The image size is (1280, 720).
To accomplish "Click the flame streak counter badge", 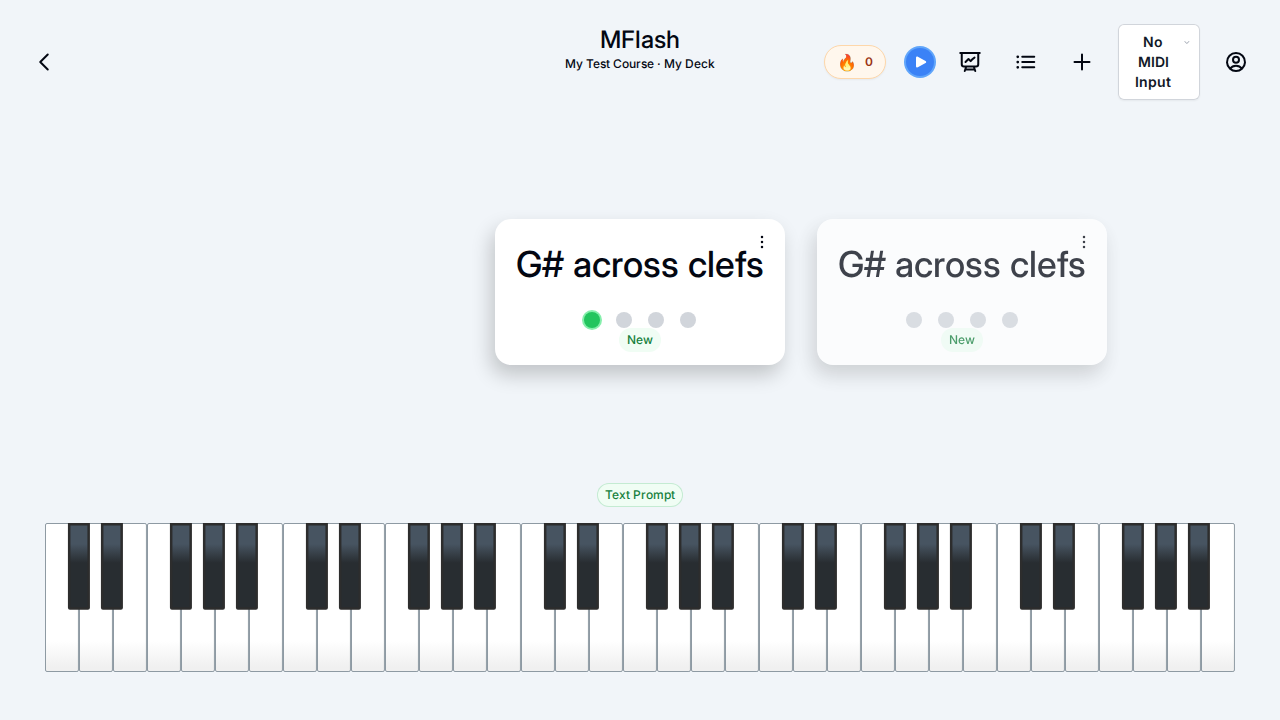I will [x=855, y=62].
